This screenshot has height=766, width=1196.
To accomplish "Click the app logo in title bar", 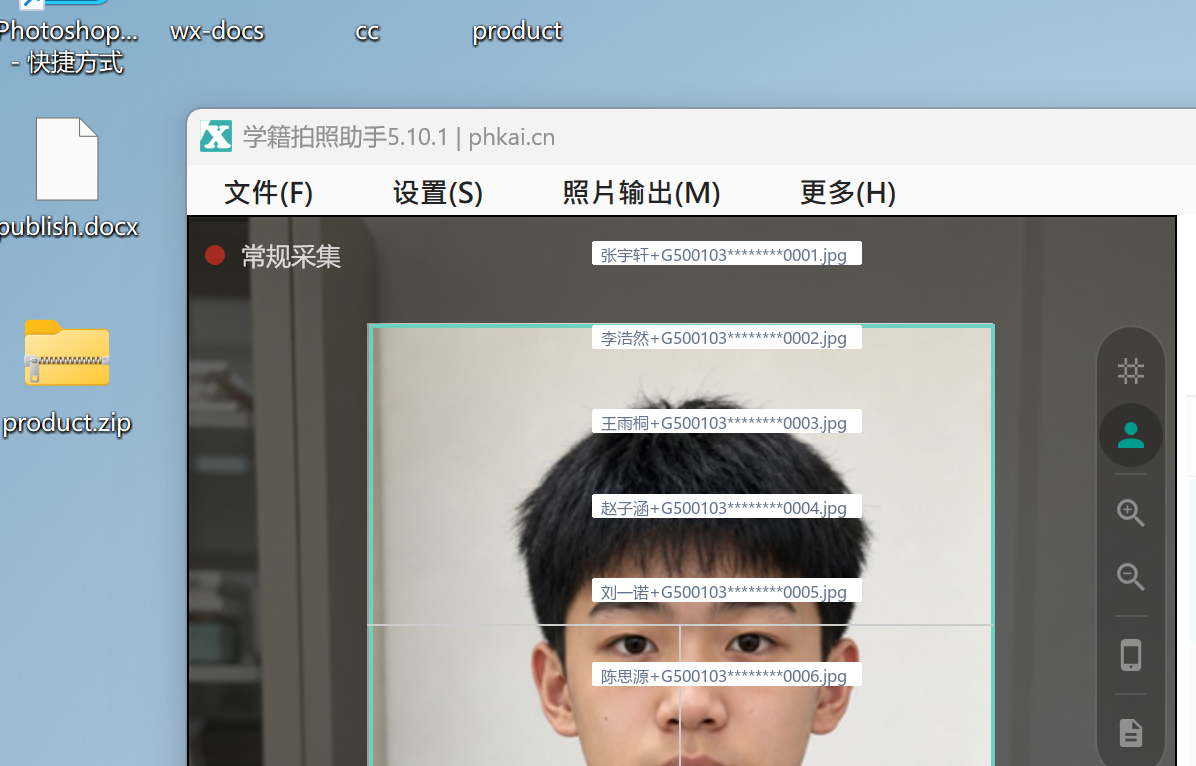I will 216,137.
